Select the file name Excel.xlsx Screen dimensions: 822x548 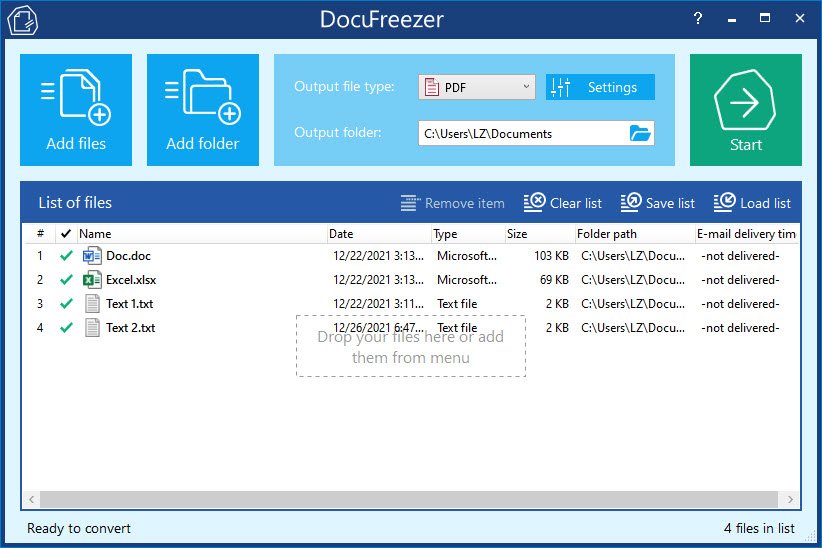point(131,280)
